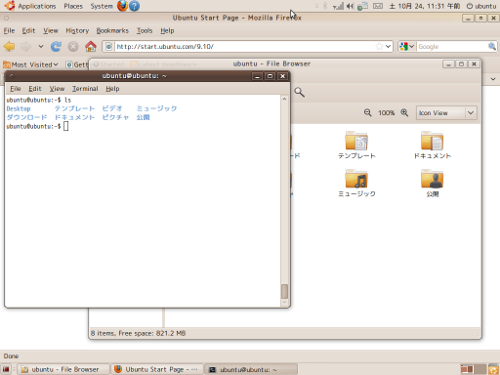The height and width of the screenshot is (375, 500).
Task: Open the Terminal File menu
Action: (15, 89)
